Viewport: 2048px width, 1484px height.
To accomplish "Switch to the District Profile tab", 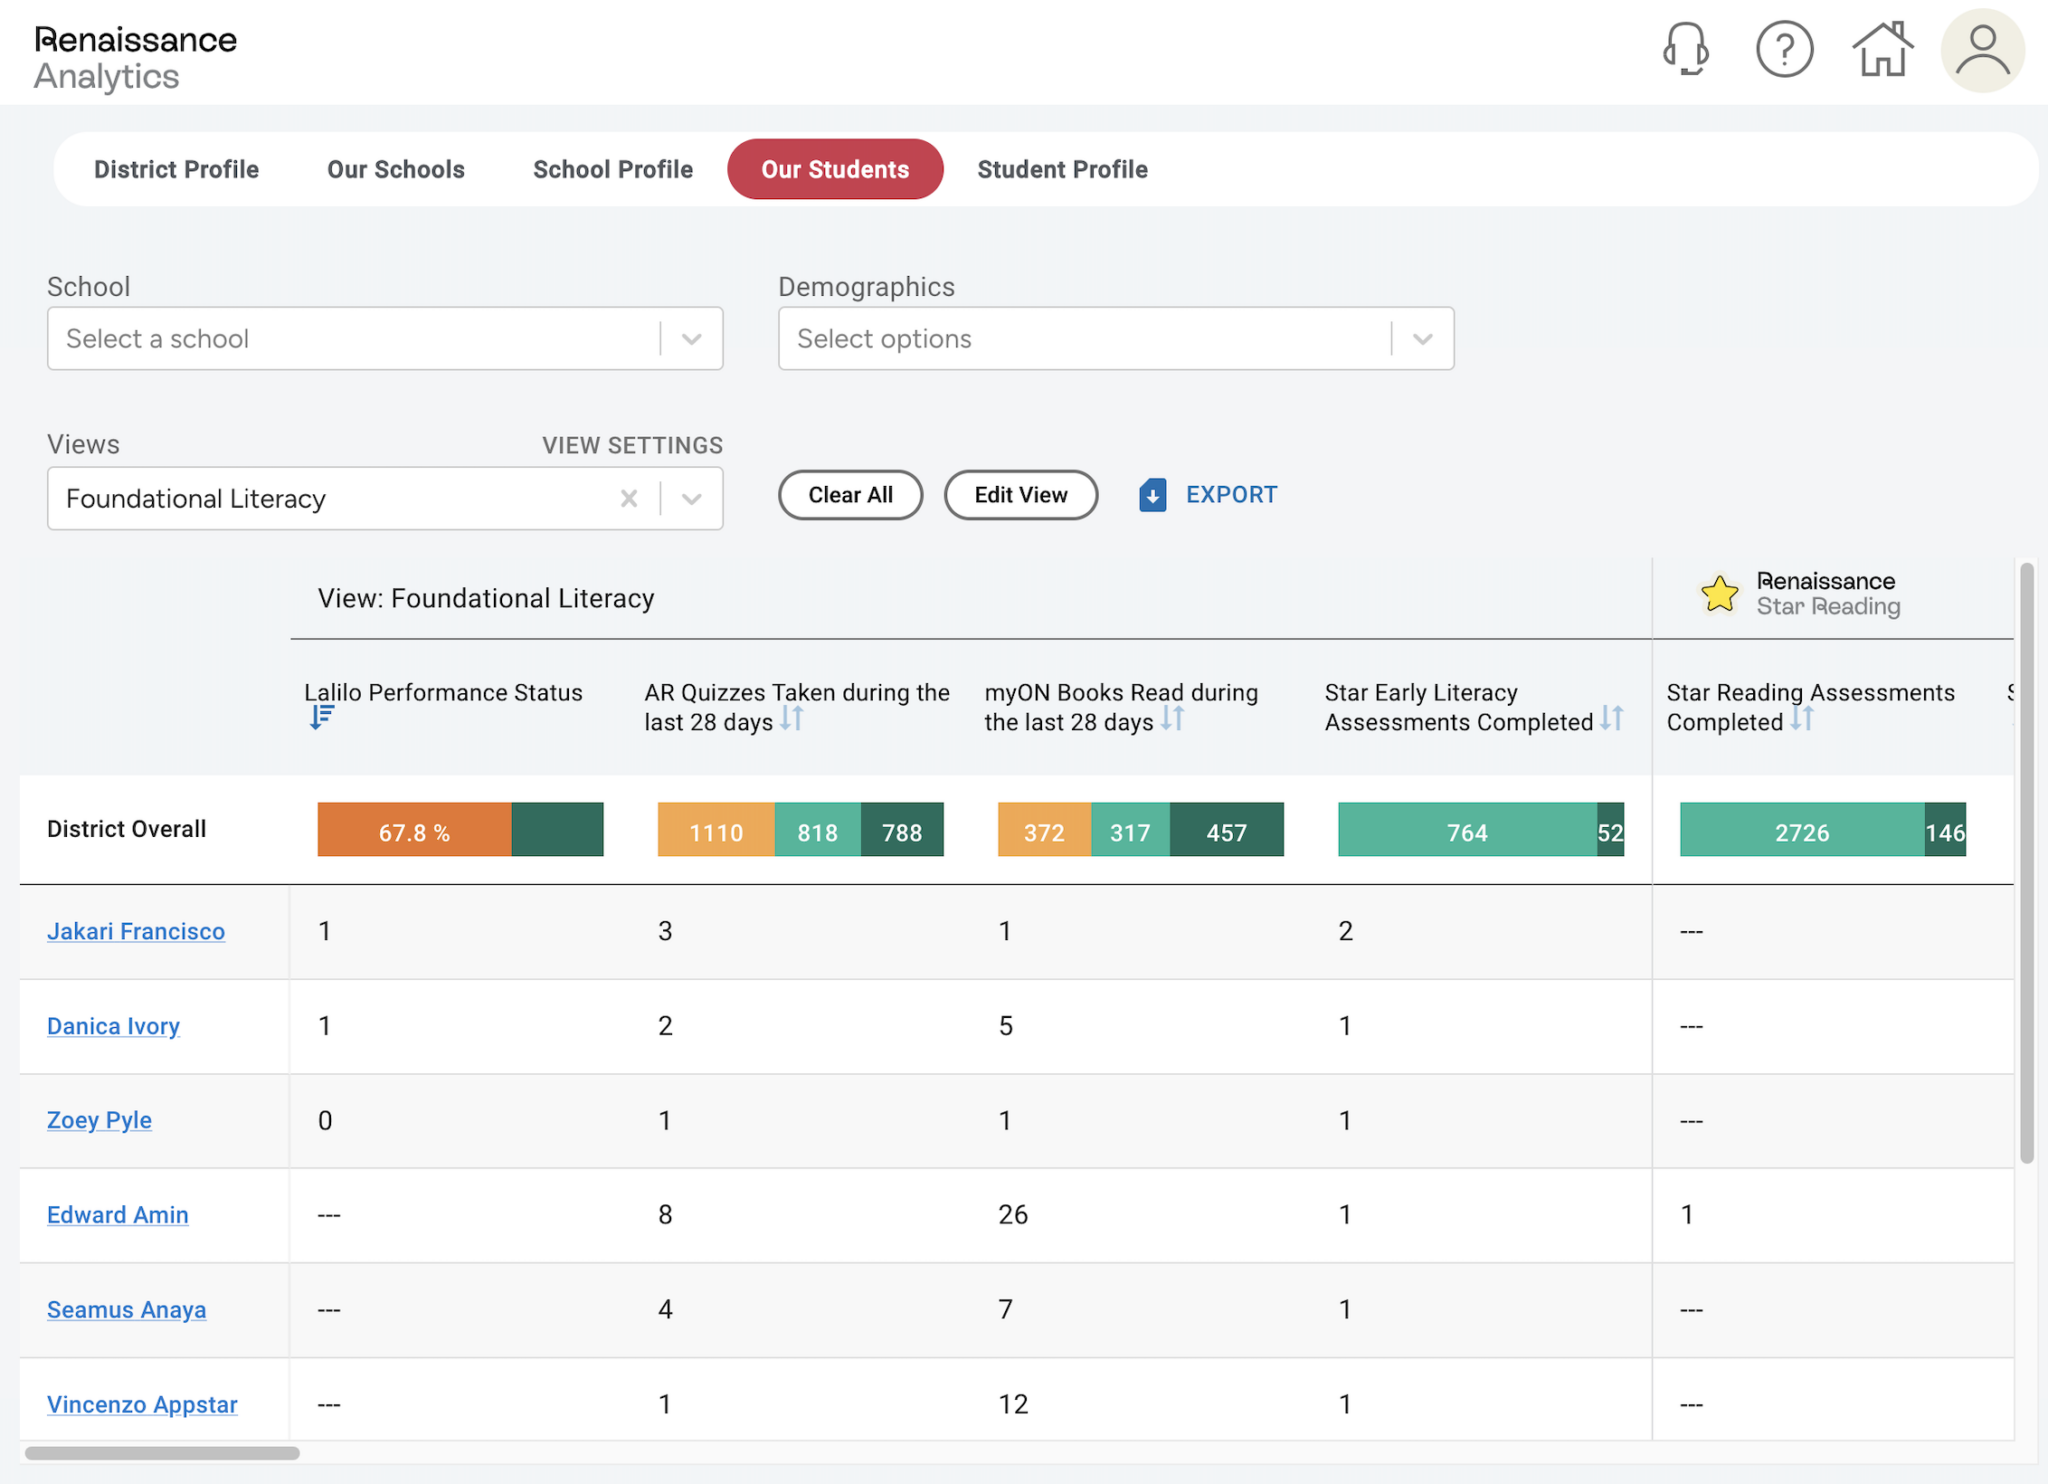I will pyautogui.click(x=176, y=169).
